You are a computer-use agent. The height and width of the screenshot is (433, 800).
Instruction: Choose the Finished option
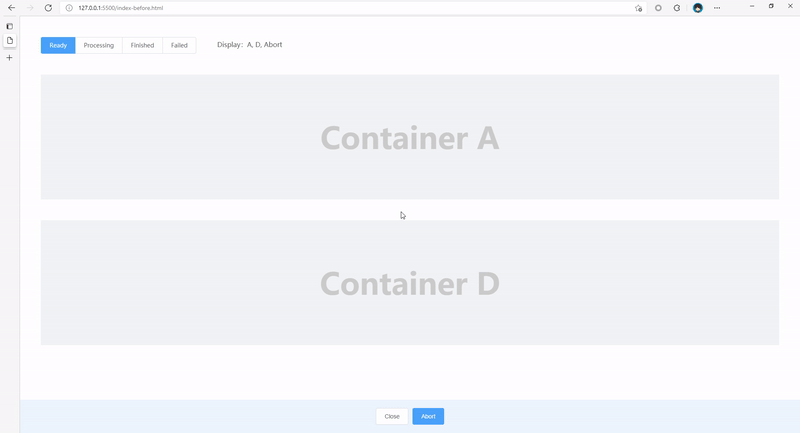click(142, 45)
